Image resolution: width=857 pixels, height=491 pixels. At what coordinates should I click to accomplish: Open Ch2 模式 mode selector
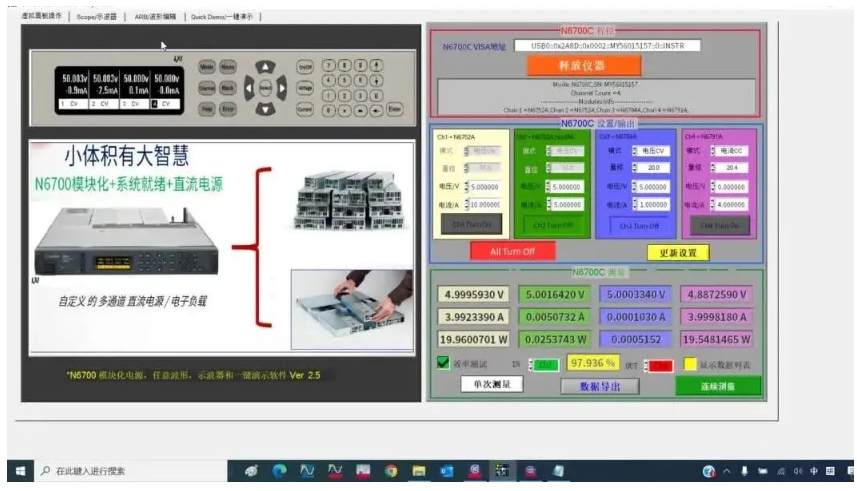coord(567,151)
